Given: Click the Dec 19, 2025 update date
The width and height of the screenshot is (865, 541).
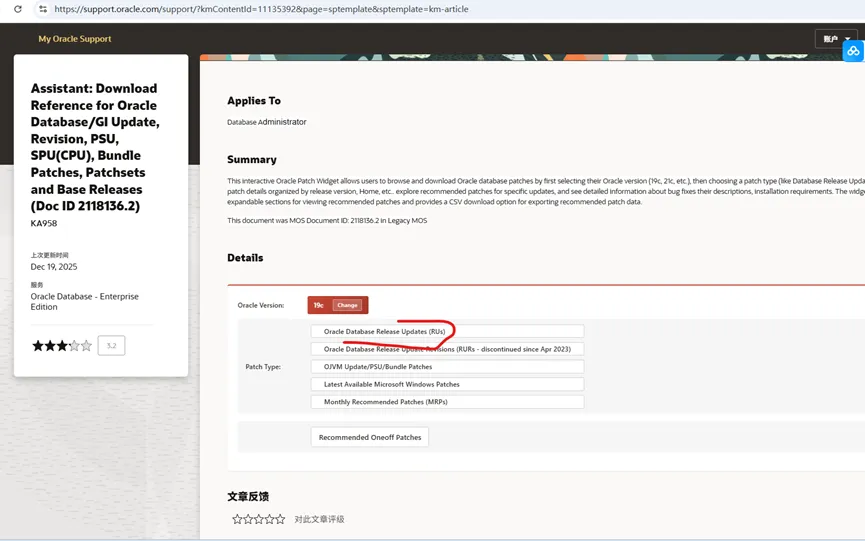Looking at the screenshot, I should tap(54, 266).
